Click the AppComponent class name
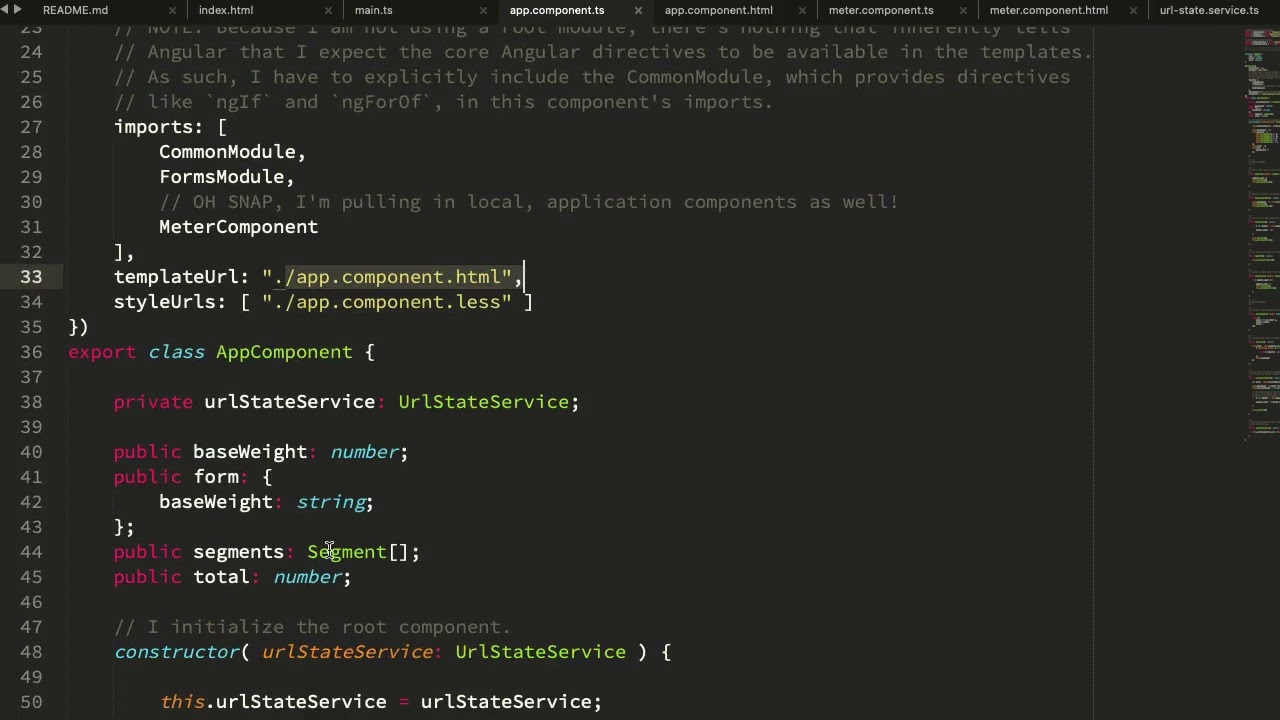 tap(284, 352)
